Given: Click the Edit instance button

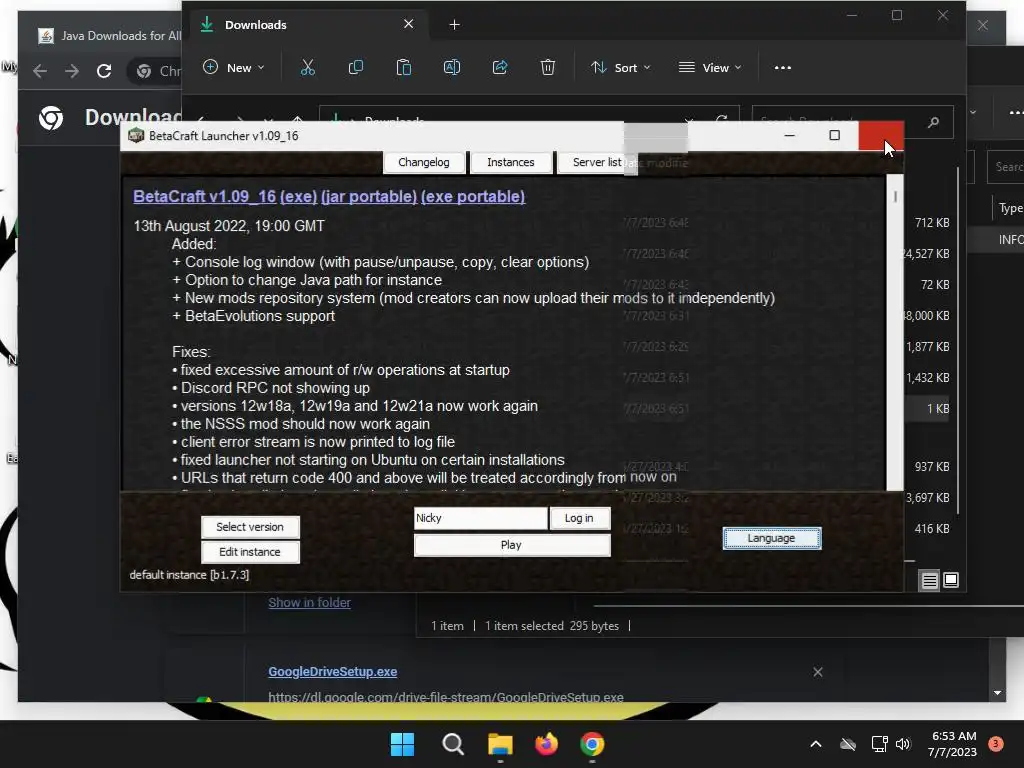Looking at the screenshot, I should [250, 552].
